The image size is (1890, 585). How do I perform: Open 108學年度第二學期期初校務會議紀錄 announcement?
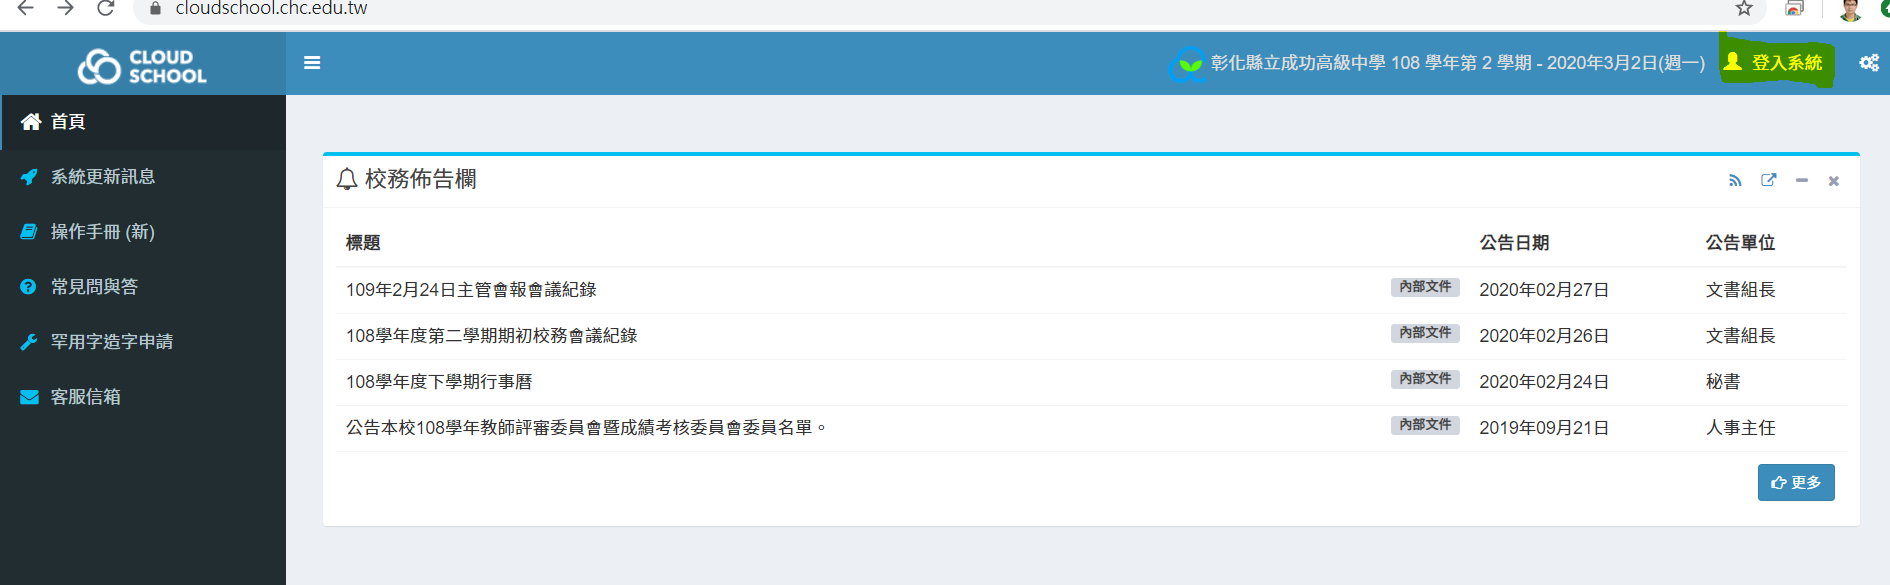(x=491, y=336)
